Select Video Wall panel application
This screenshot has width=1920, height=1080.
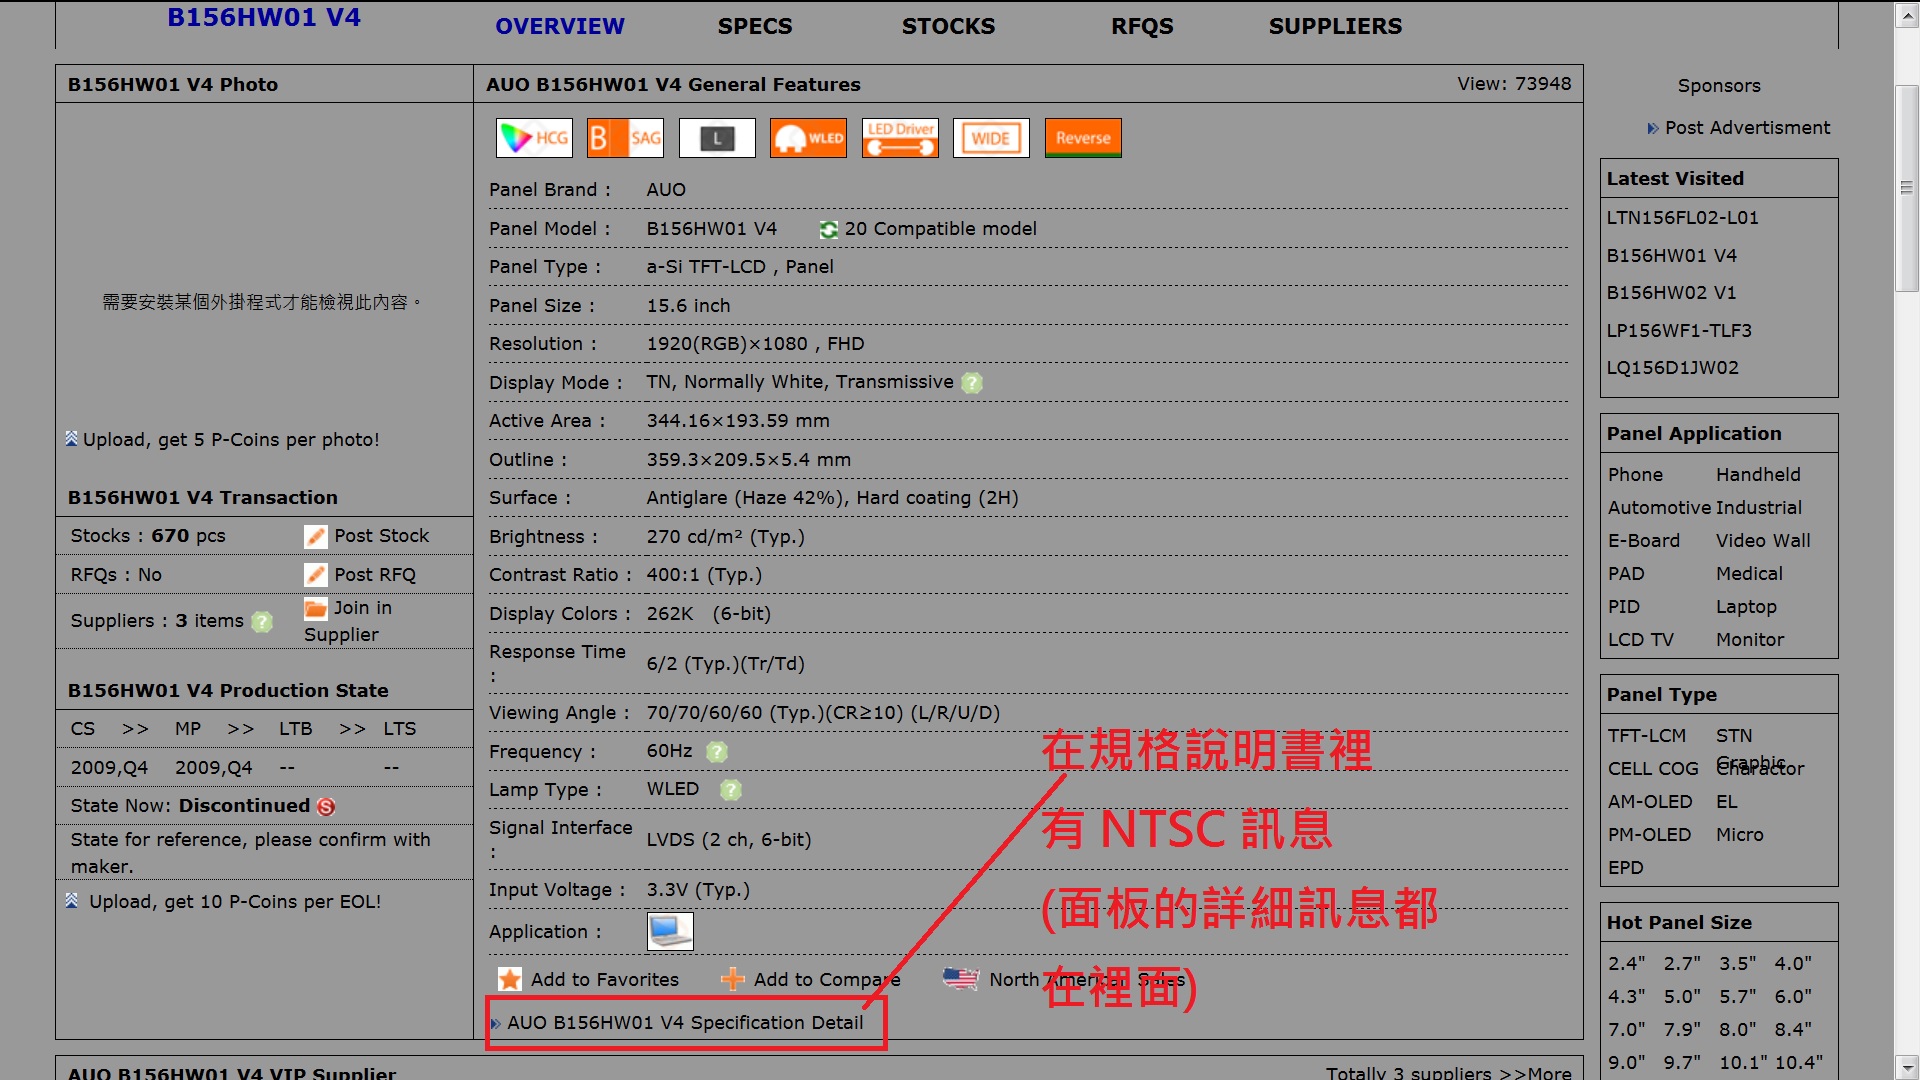click(1763, 541)
